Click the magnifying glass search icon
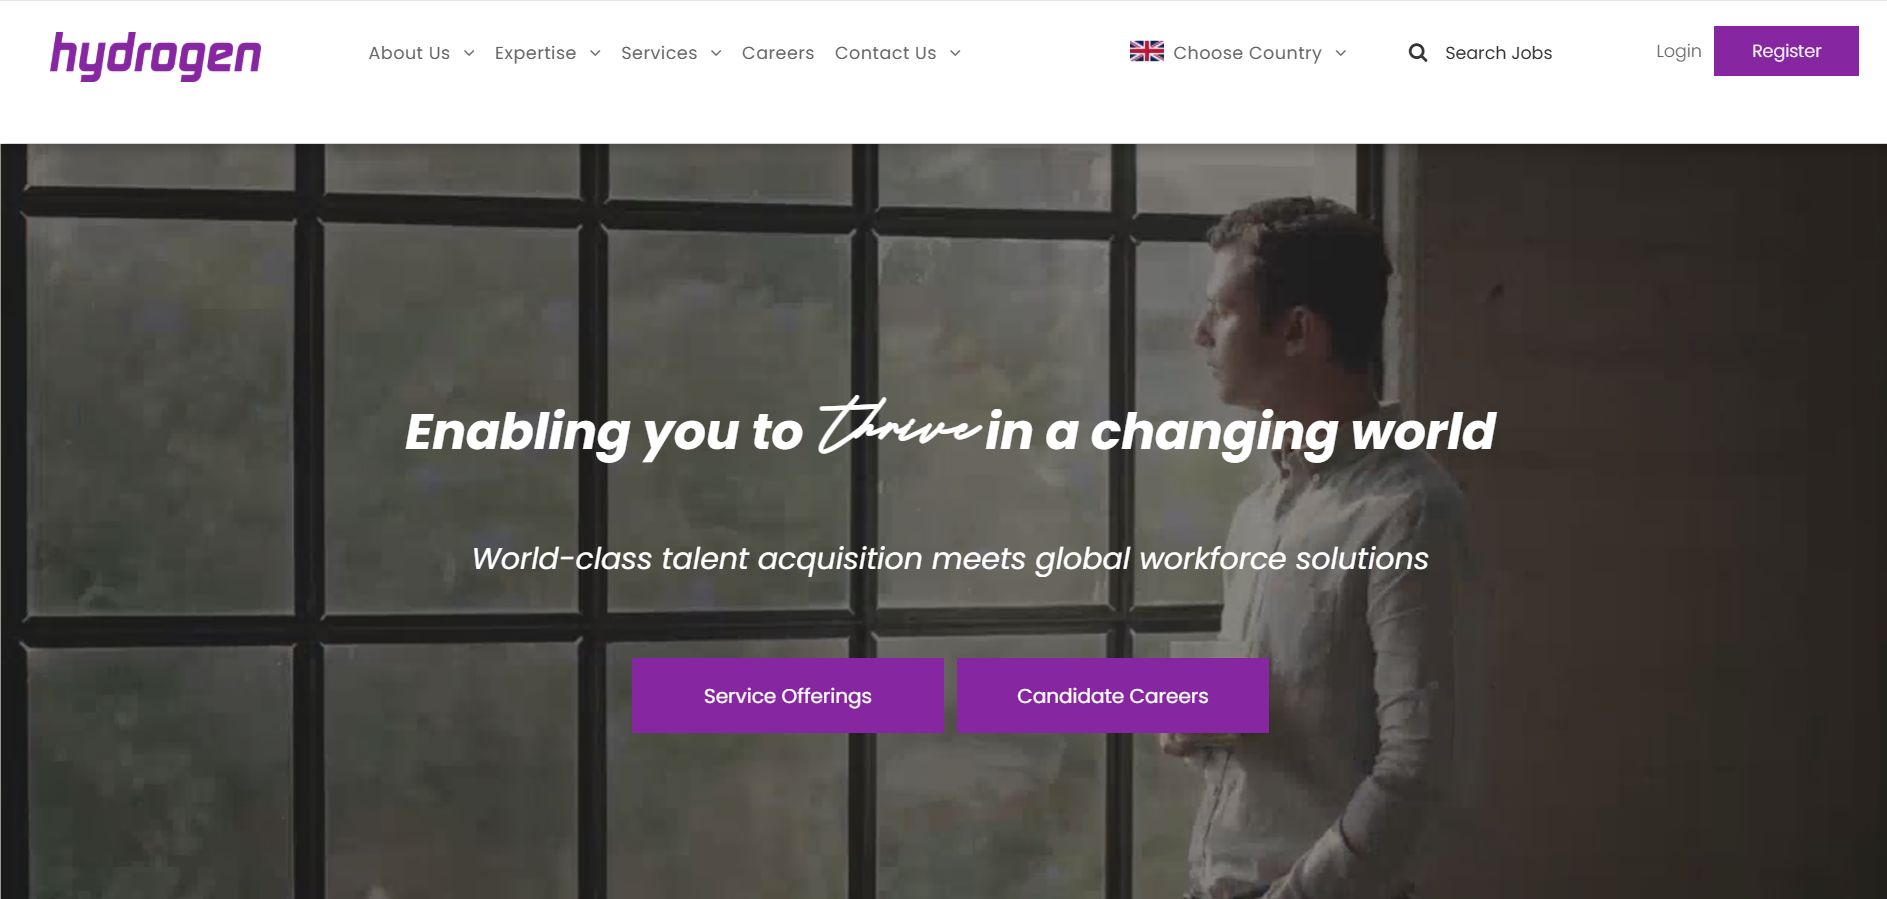The image size is (1887, 899). [x=1417, y=53]
